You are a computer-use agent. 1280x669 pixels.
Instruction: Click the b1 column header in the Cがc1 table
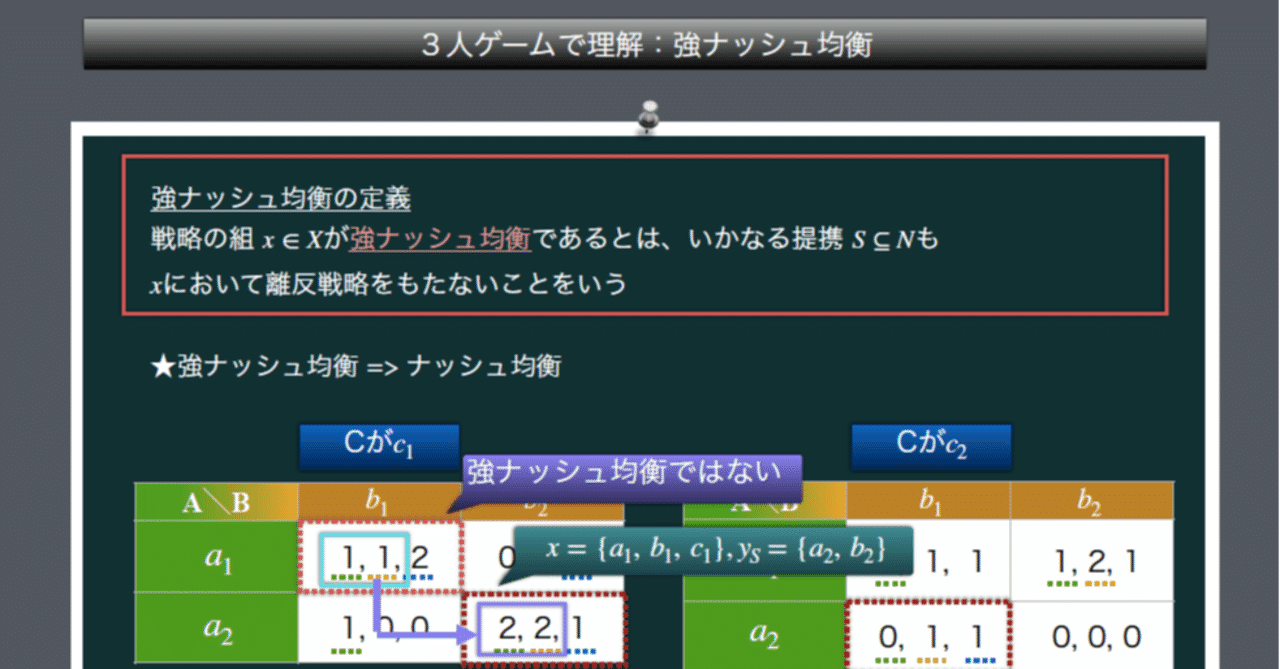pyautogui.click(x=379, y=501)
